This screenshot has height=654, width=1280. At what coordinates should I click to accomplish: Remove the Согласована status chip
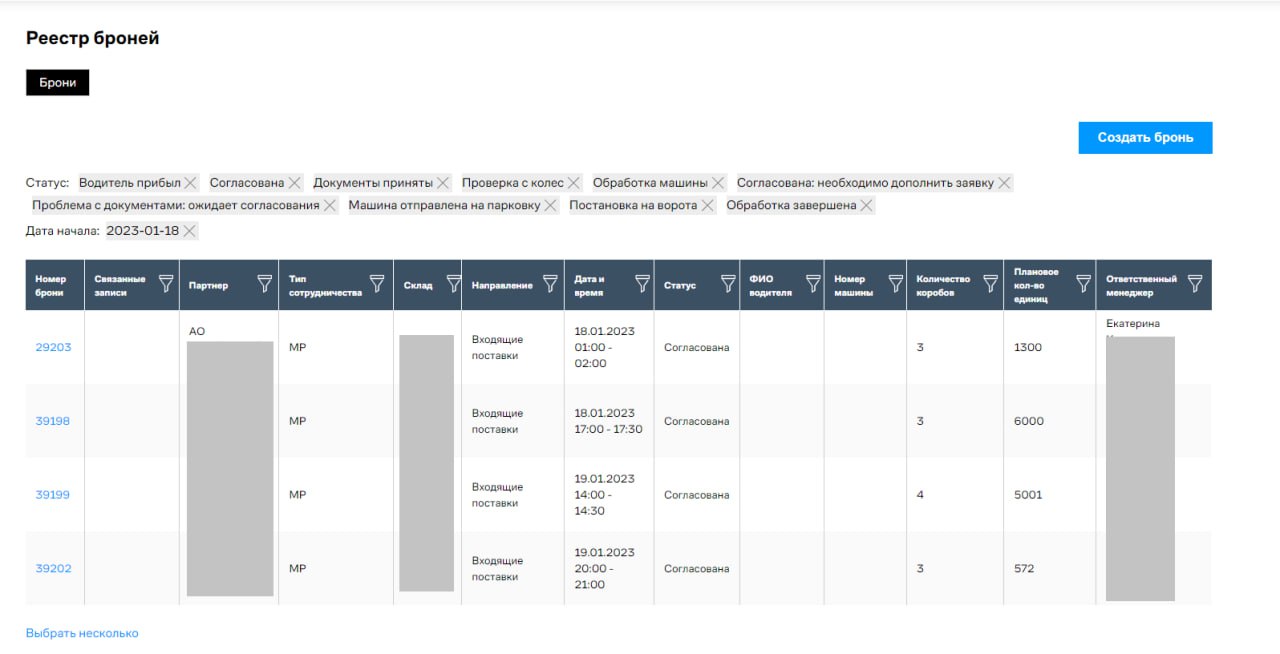(x=294, y=183)
